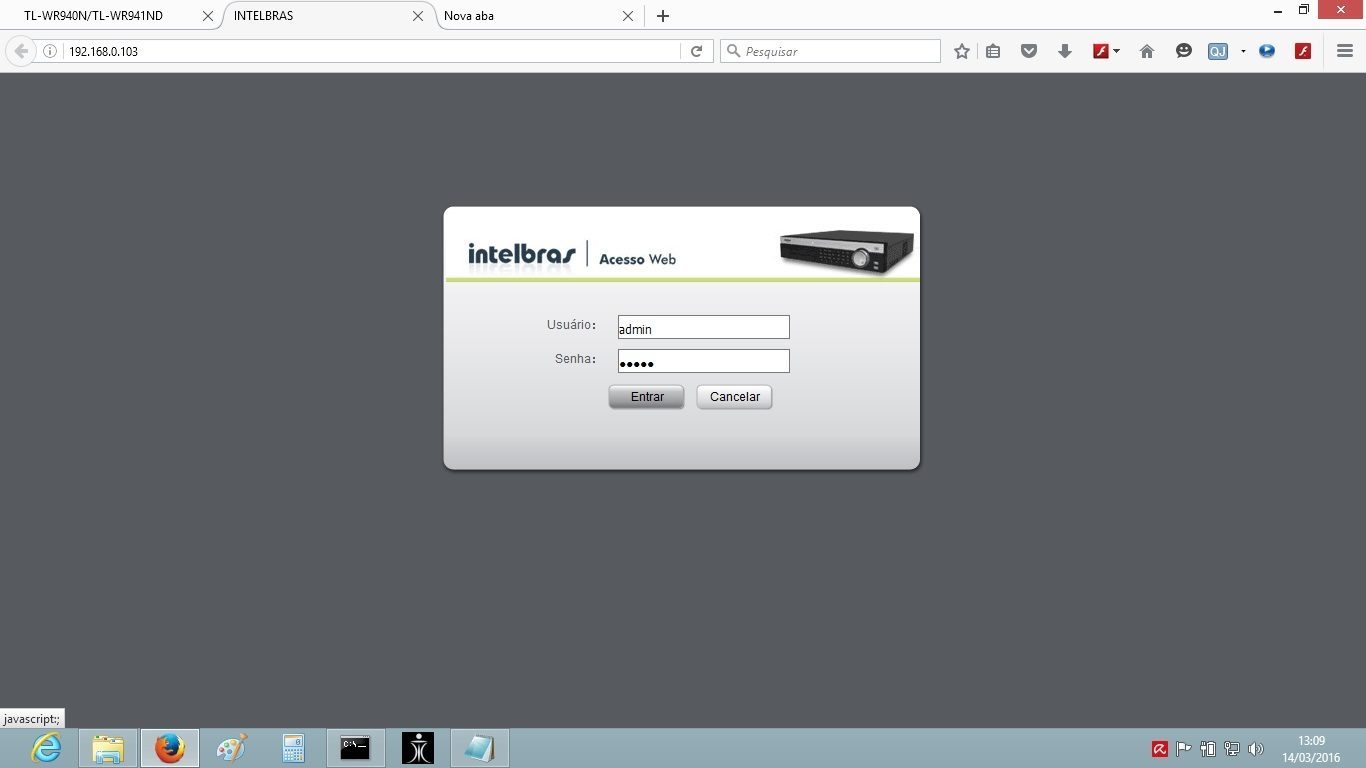Launch Paint from the taskbar
Screen dimensions: 1366x768
[231, 748]
